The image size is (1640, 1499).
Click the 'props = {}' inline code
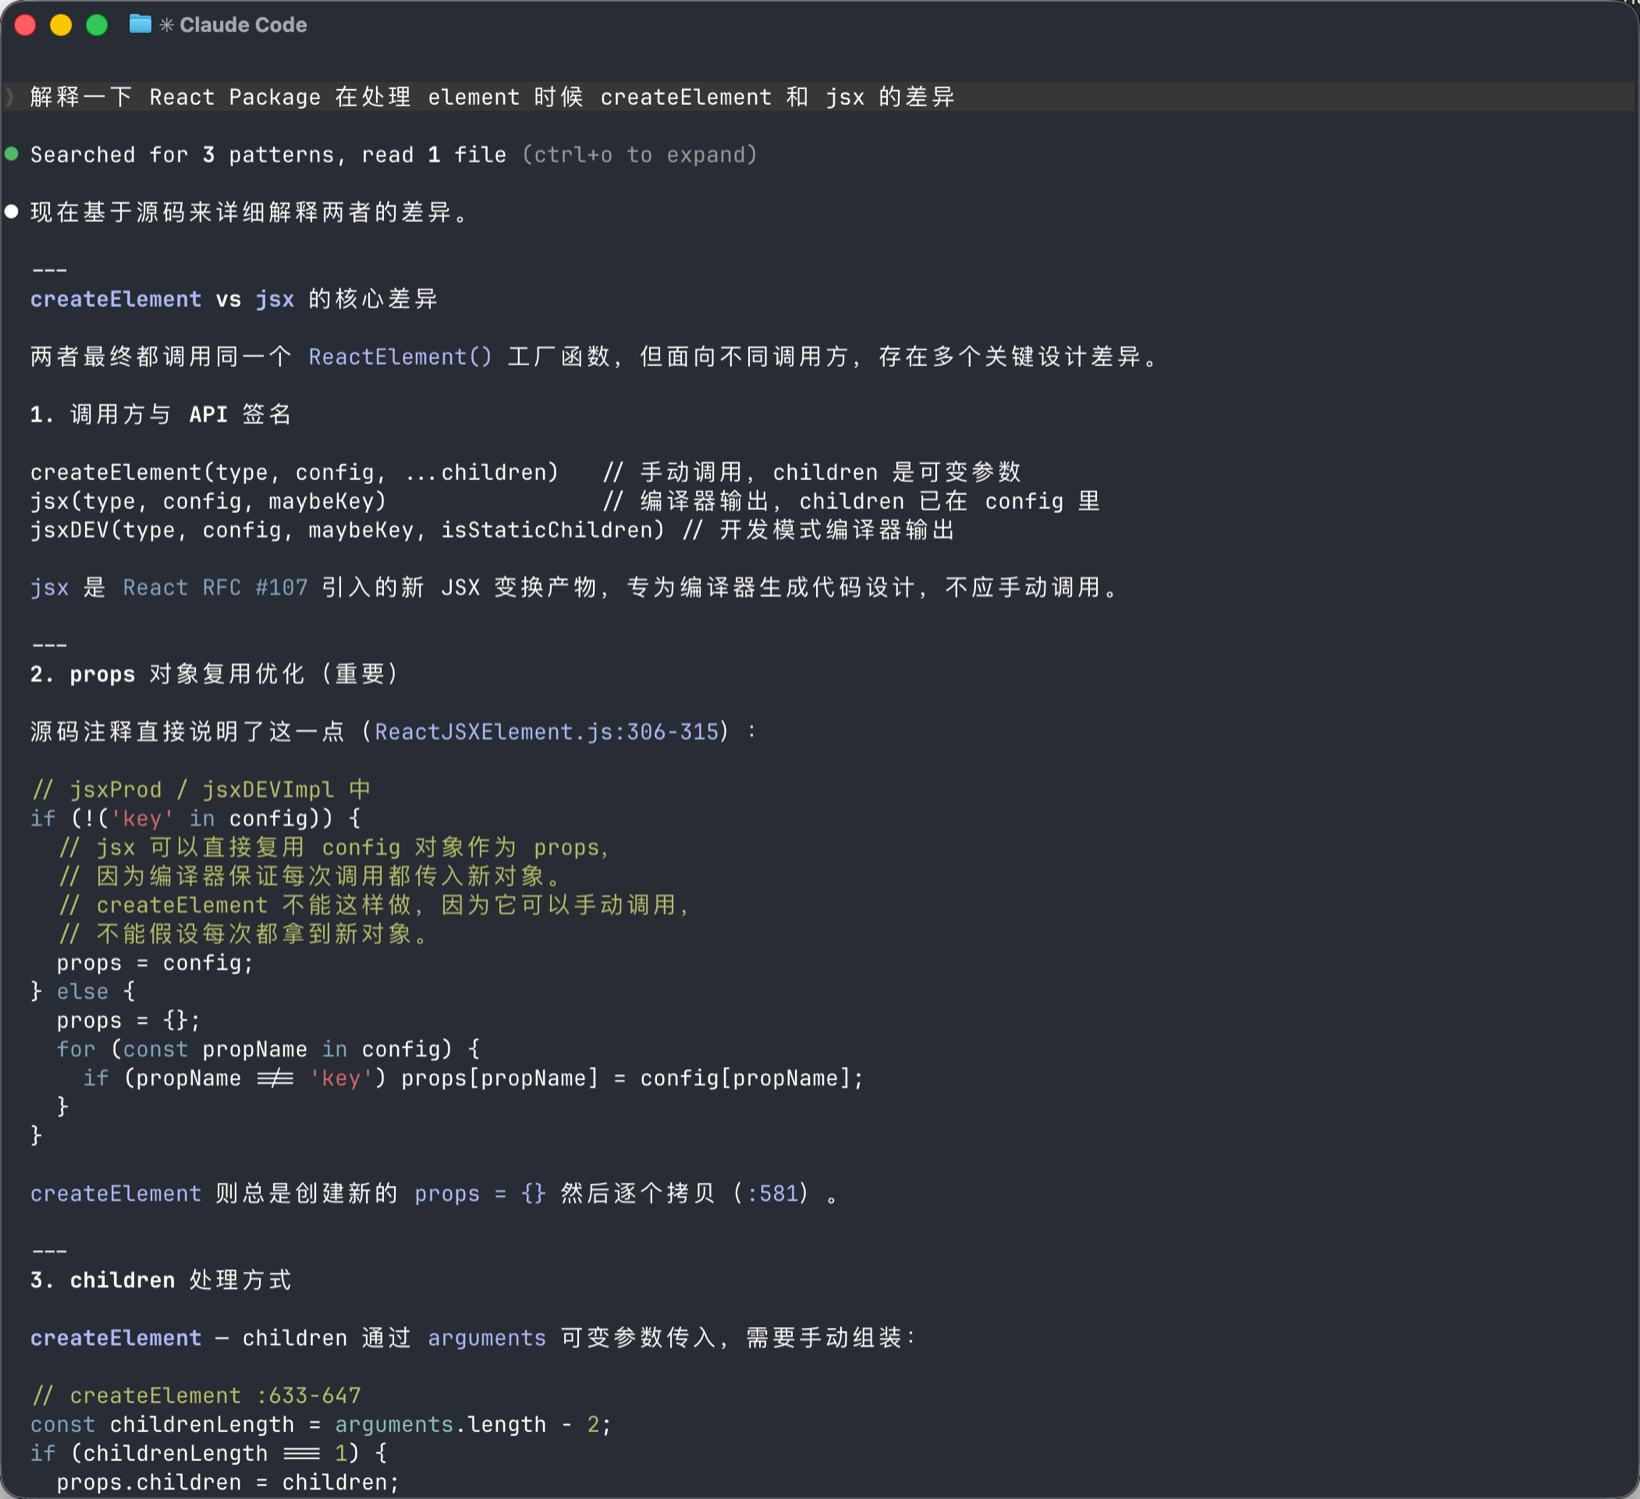tap(480, 1194)
